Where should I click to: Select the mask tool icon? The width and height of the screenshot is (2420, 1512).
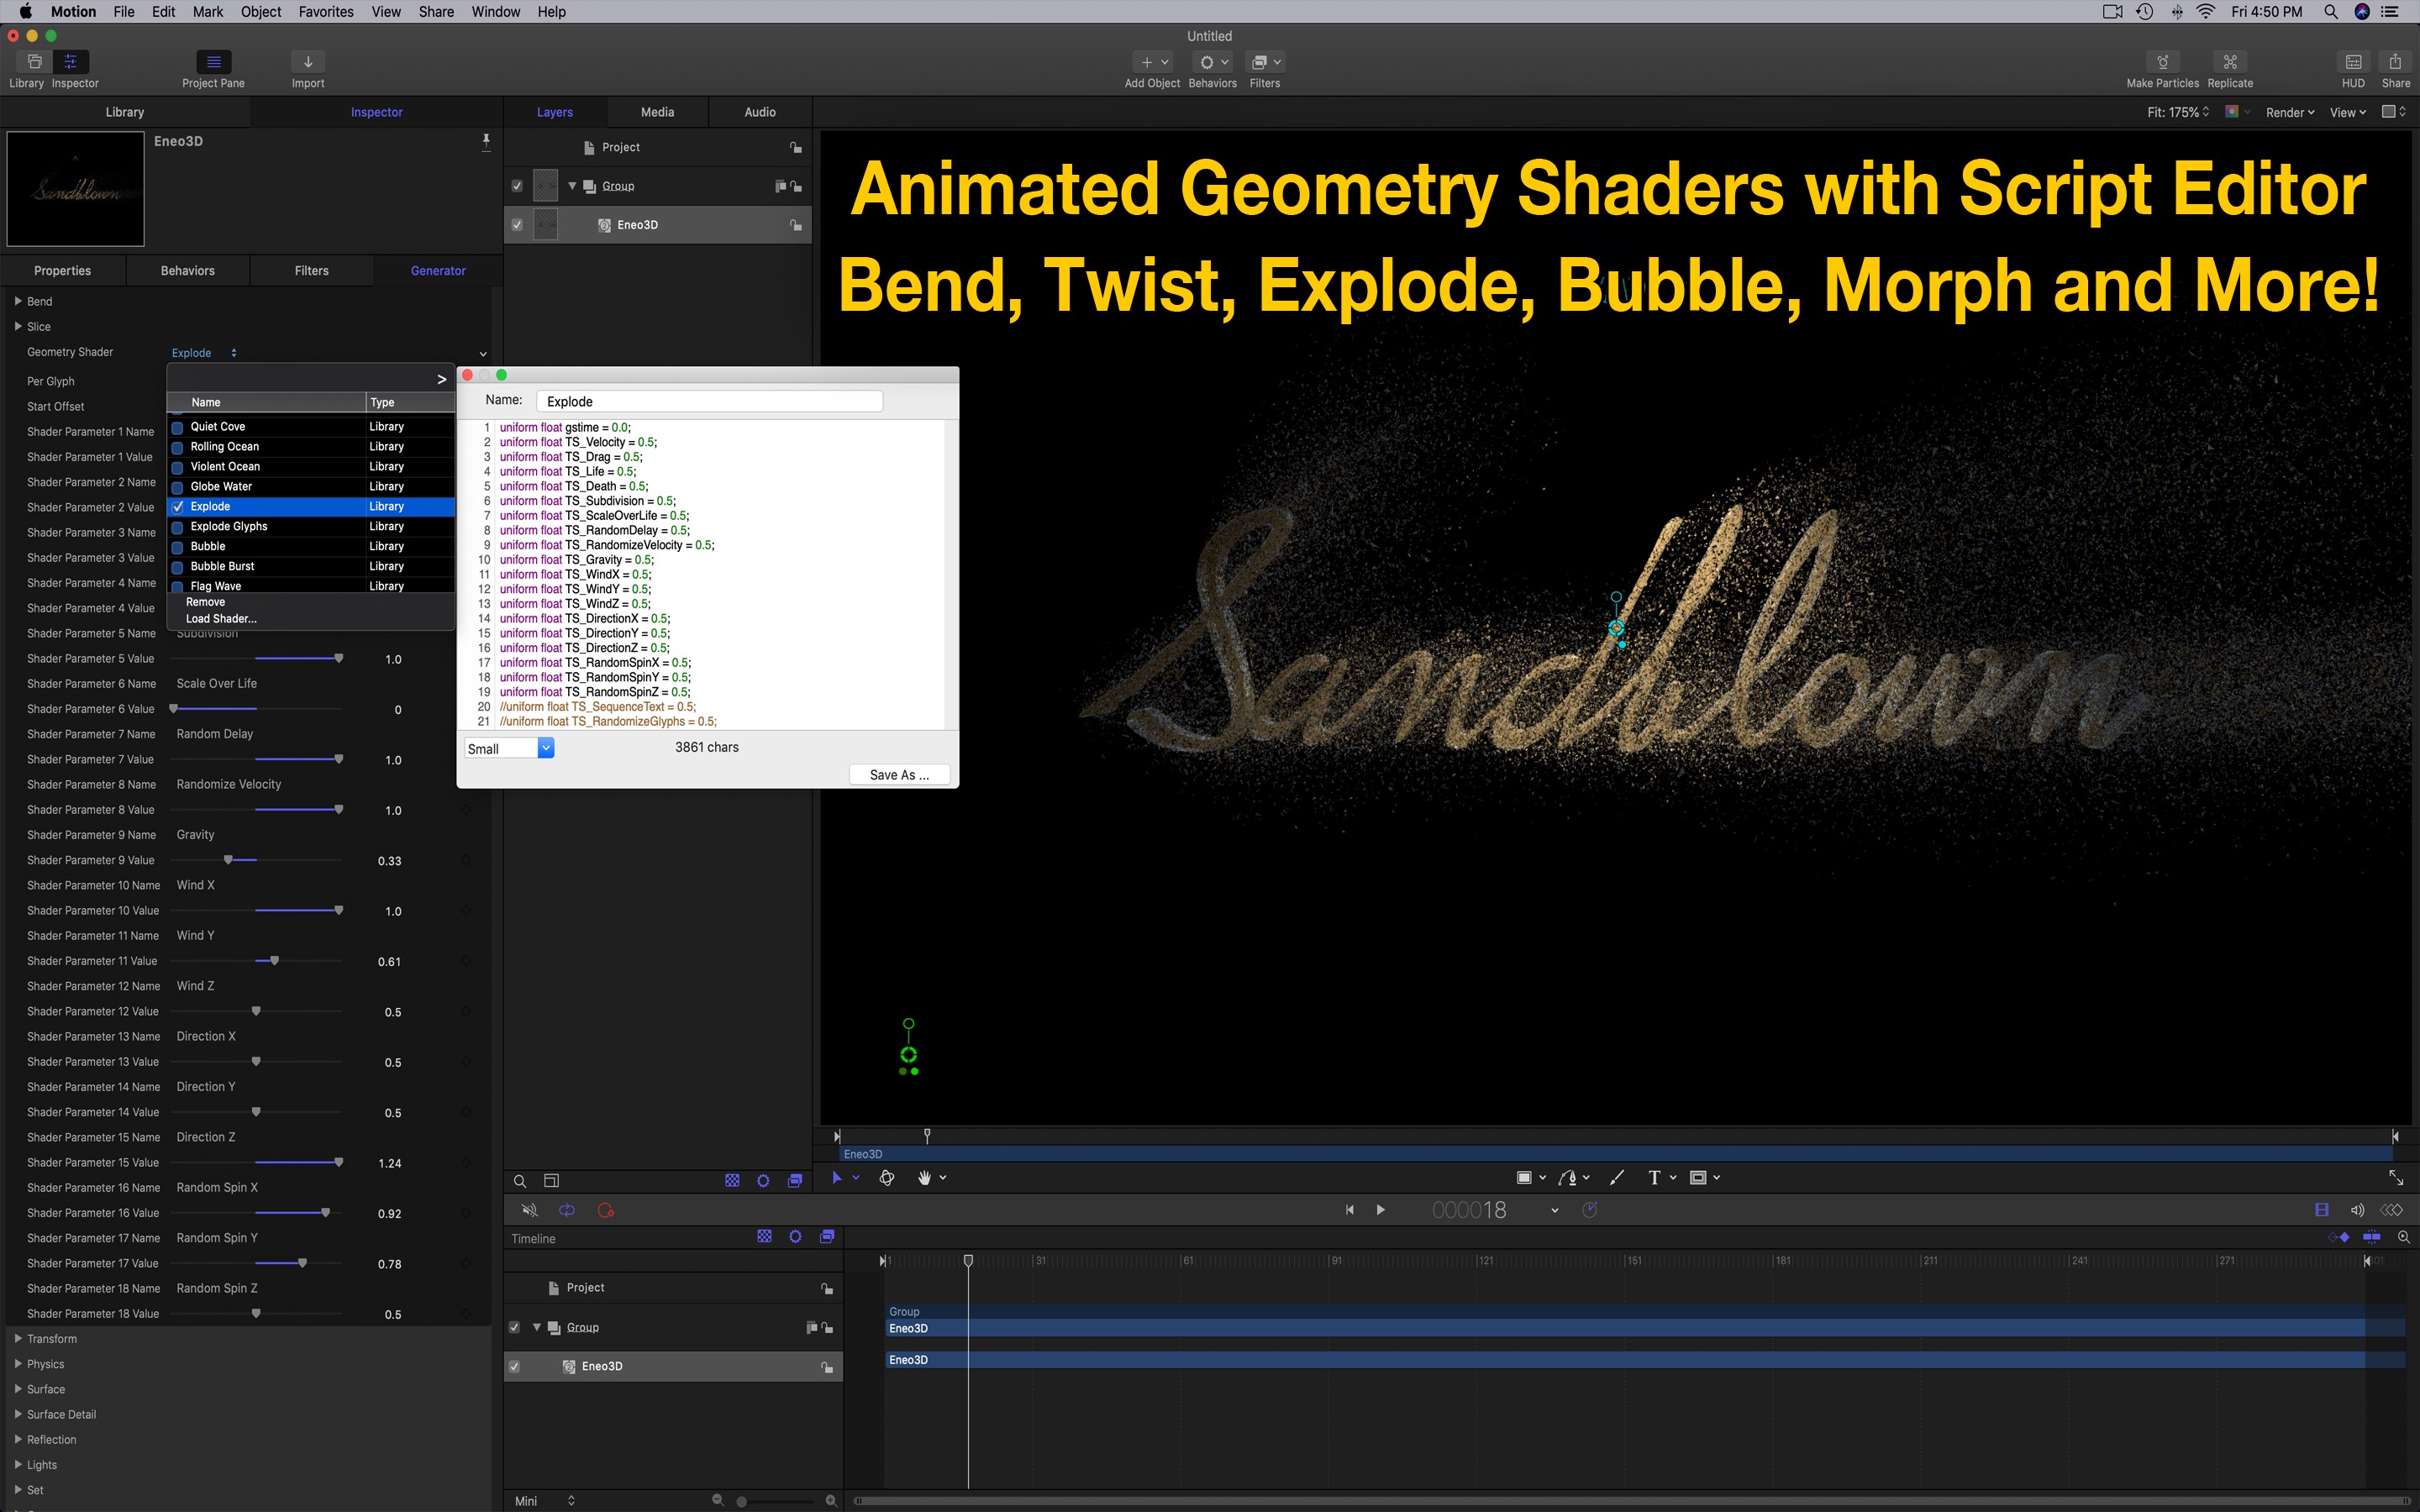click(x=1698, y=1178)
